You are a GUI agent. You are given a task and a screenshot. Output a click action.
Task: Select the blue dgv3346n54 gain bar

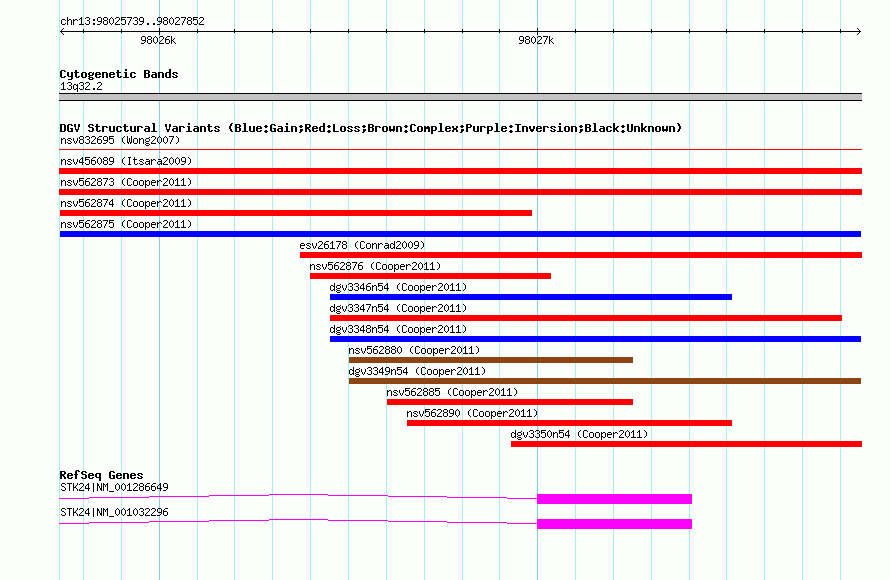[x=531, y=297]
